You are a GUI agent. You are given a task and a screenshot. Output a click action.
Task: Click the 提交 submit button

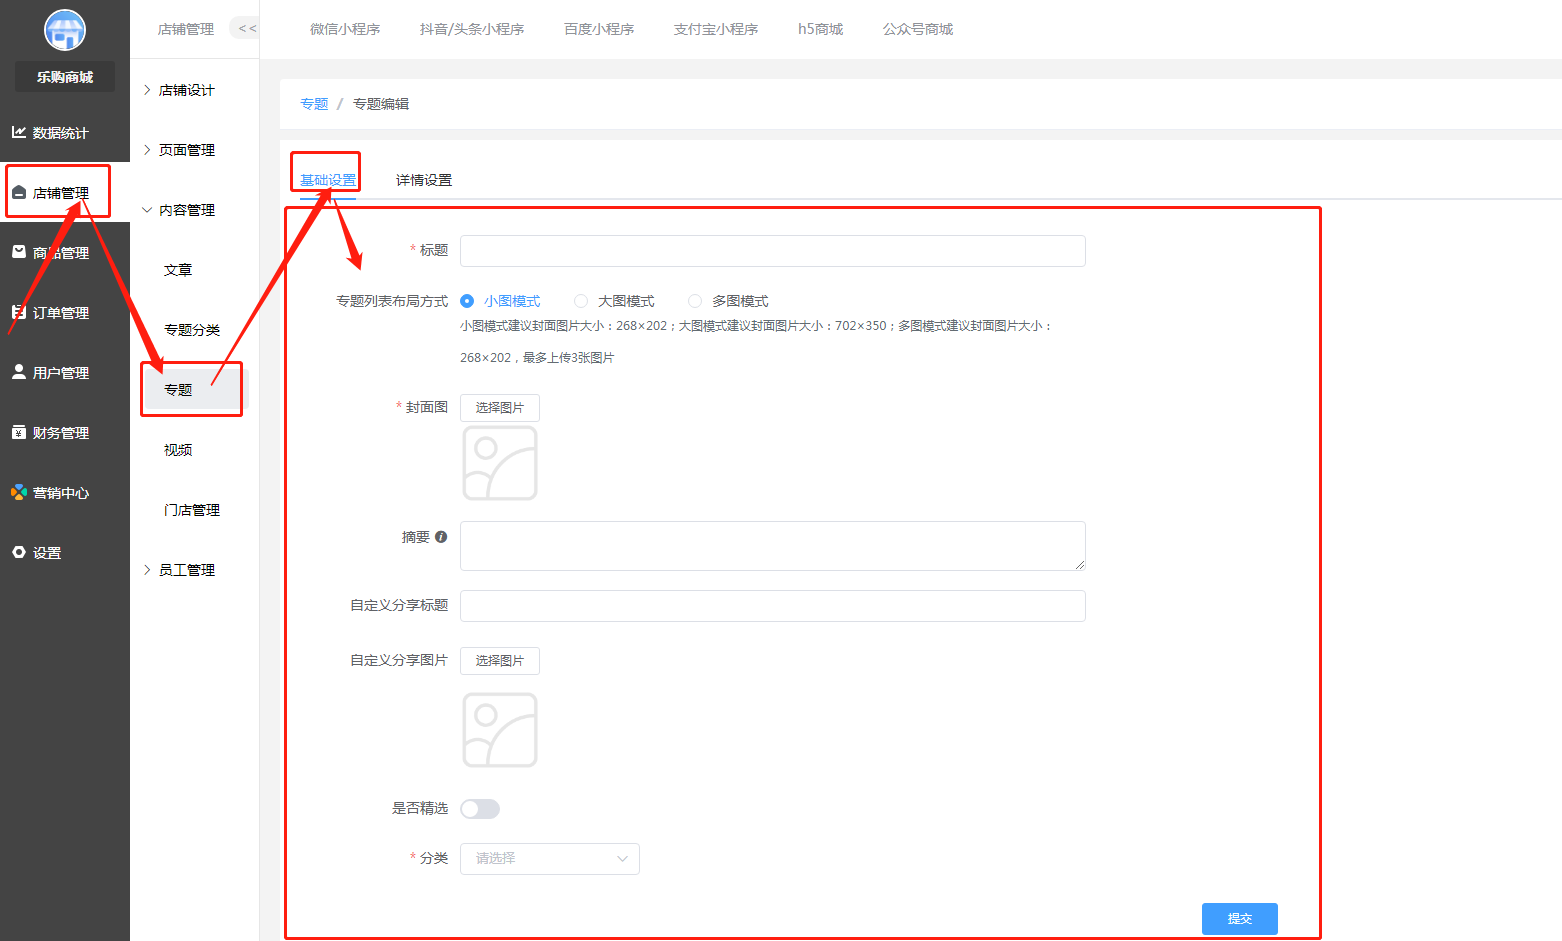pos(1240,919)
